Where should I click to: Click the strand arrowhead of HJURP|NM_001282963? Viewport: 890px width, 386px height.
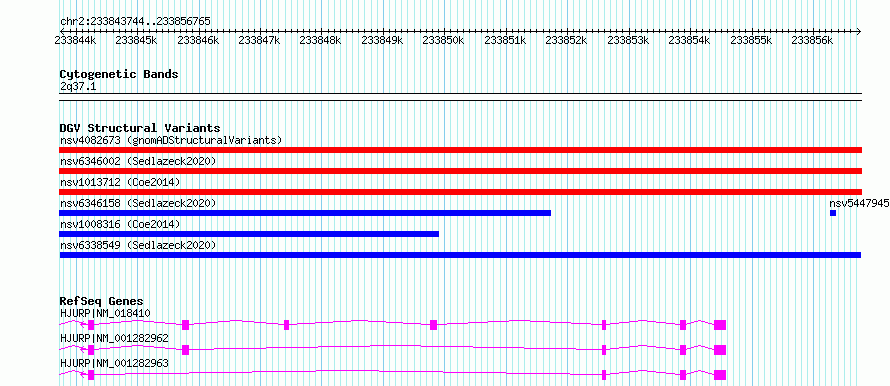[x=83, y=375]
